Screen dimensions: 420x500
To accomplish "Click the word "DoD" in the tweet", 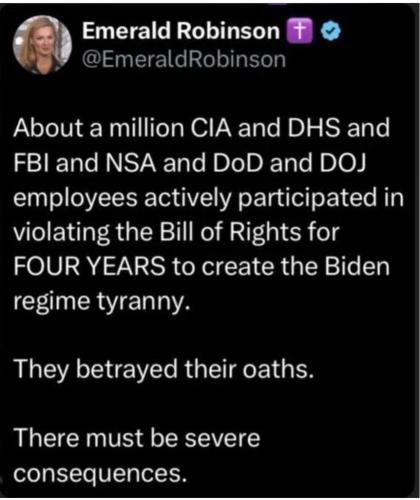I will tap(237, 163).
